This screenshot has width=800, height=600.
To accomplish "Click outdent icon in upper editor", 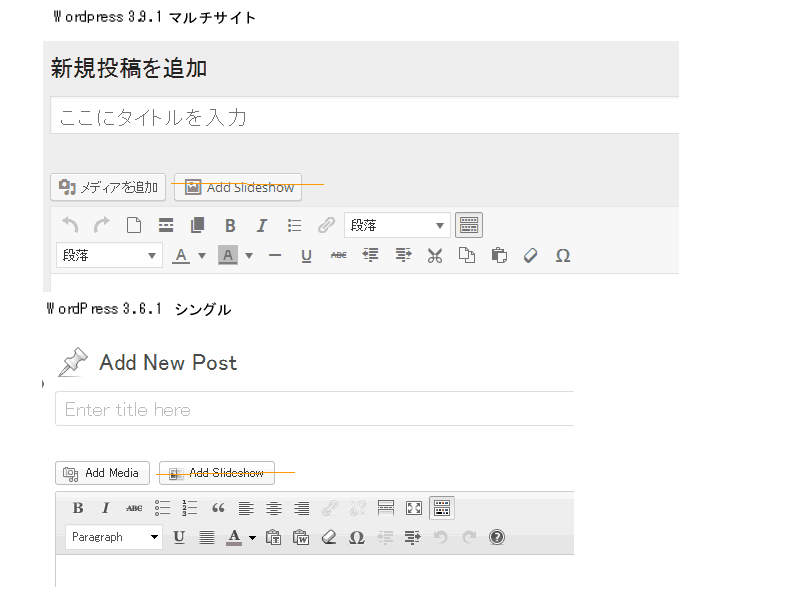I will (x=371, y=255).
